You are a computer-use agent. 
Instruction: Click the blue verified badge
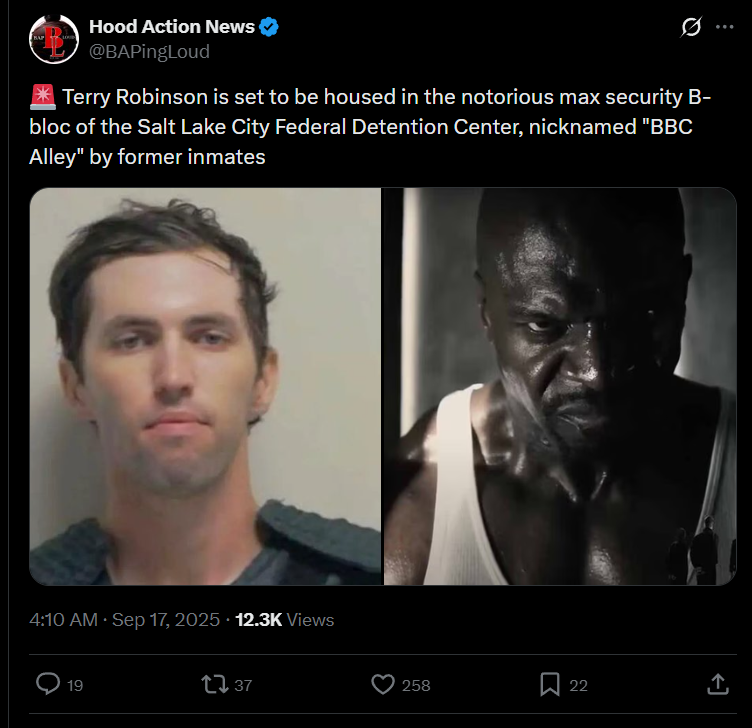click(x=270, y=27)
